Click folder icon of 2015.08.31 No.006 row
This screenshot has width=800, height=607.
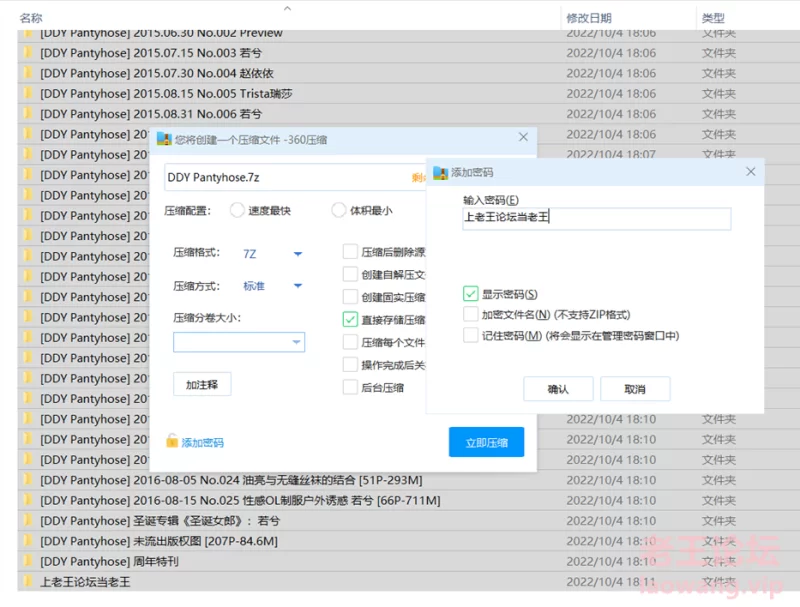29,113
